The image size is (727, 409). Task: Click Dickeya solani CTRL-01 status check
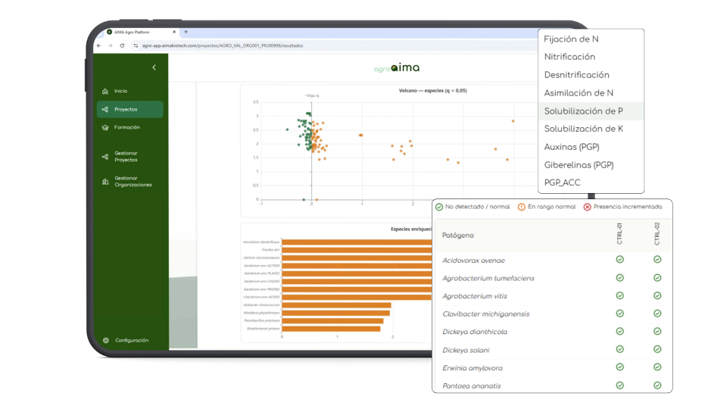620,350
